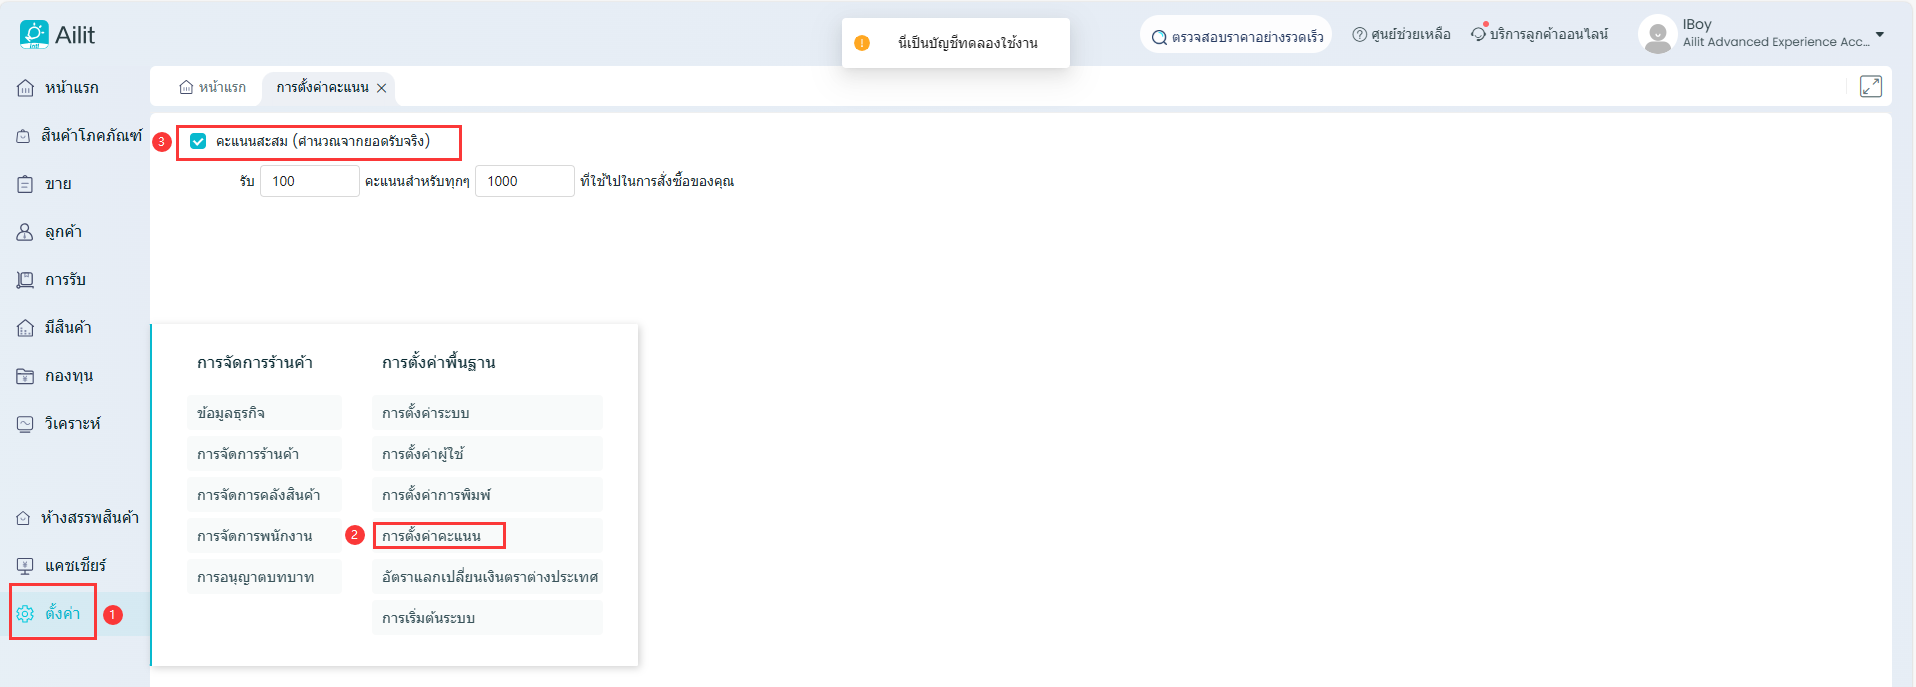Open ลูกค้า in the left sidebar
1916x687 pixels.
(x=63, y=232)
